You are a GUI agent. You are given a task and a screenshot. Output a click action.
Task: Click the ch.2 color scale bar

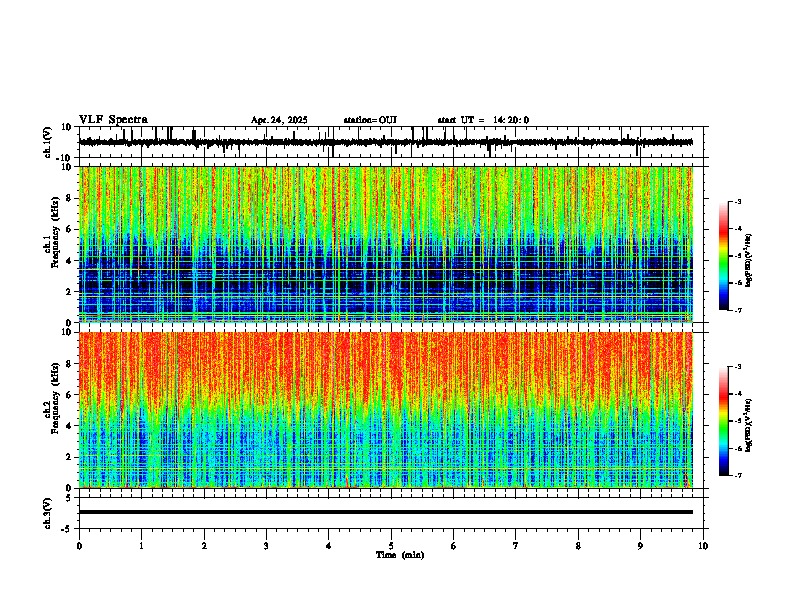[723, 421]
